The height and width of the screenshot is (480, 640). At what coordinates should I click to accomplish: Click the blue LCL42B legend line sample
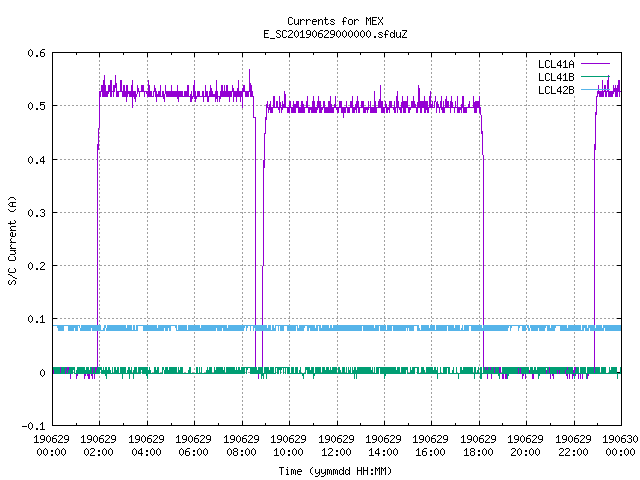595,89
